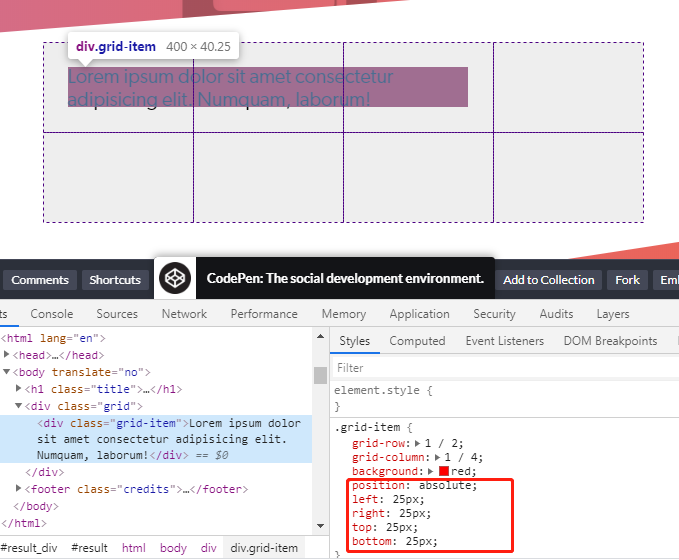679x560 pixels.
Task: Open the red background color swatch
Action: pyautogui.click(x=443, y=471)
